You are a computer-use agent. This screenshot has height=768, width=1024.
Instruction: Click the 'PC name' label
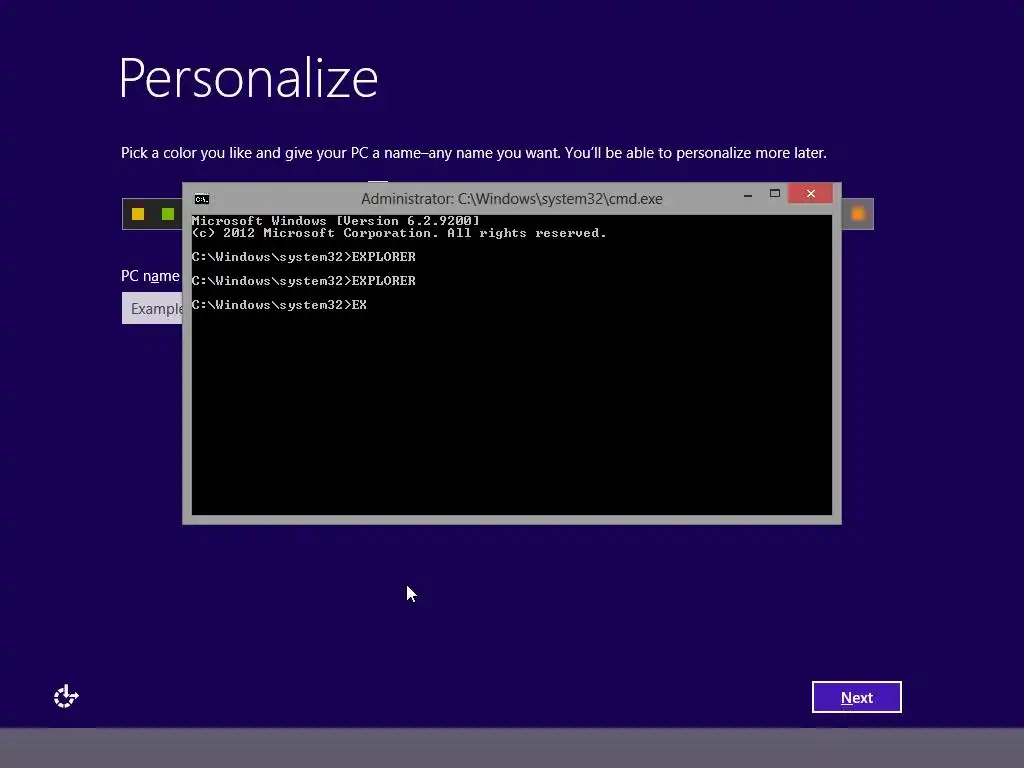coord(150,276)
